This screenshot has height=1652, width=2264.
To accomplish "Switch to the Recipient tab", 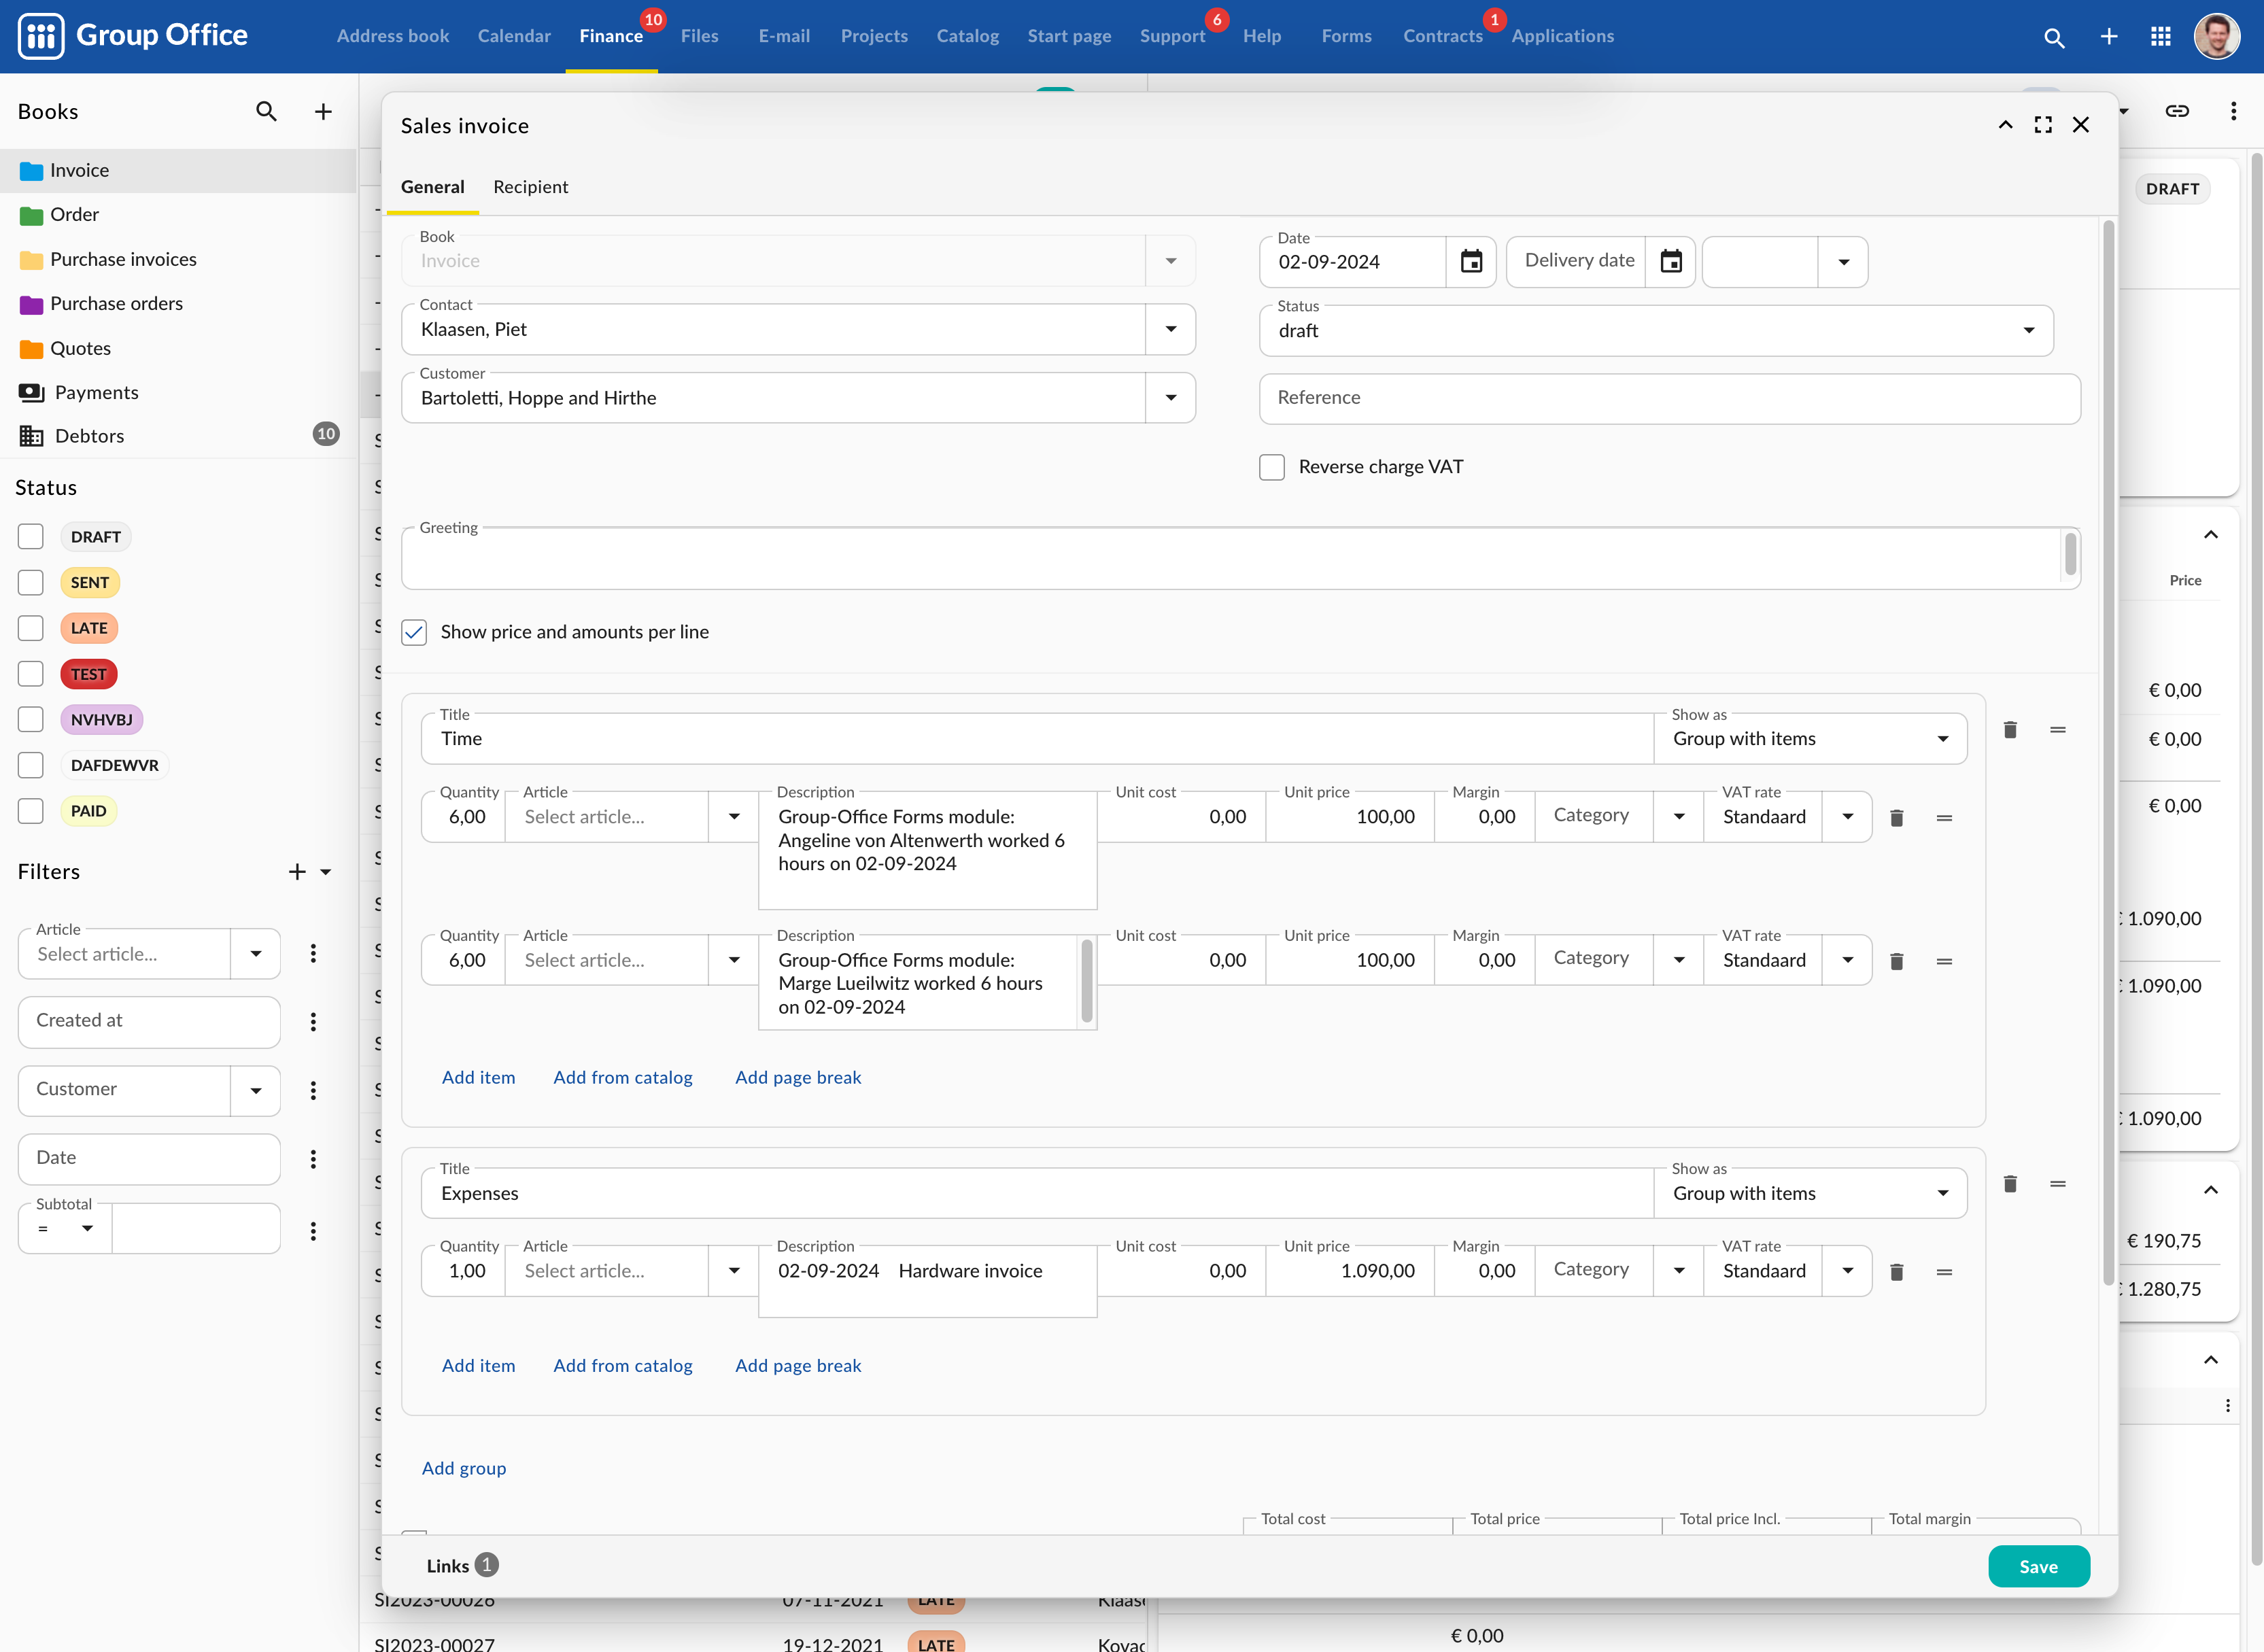I will click(x=530, y=187).
